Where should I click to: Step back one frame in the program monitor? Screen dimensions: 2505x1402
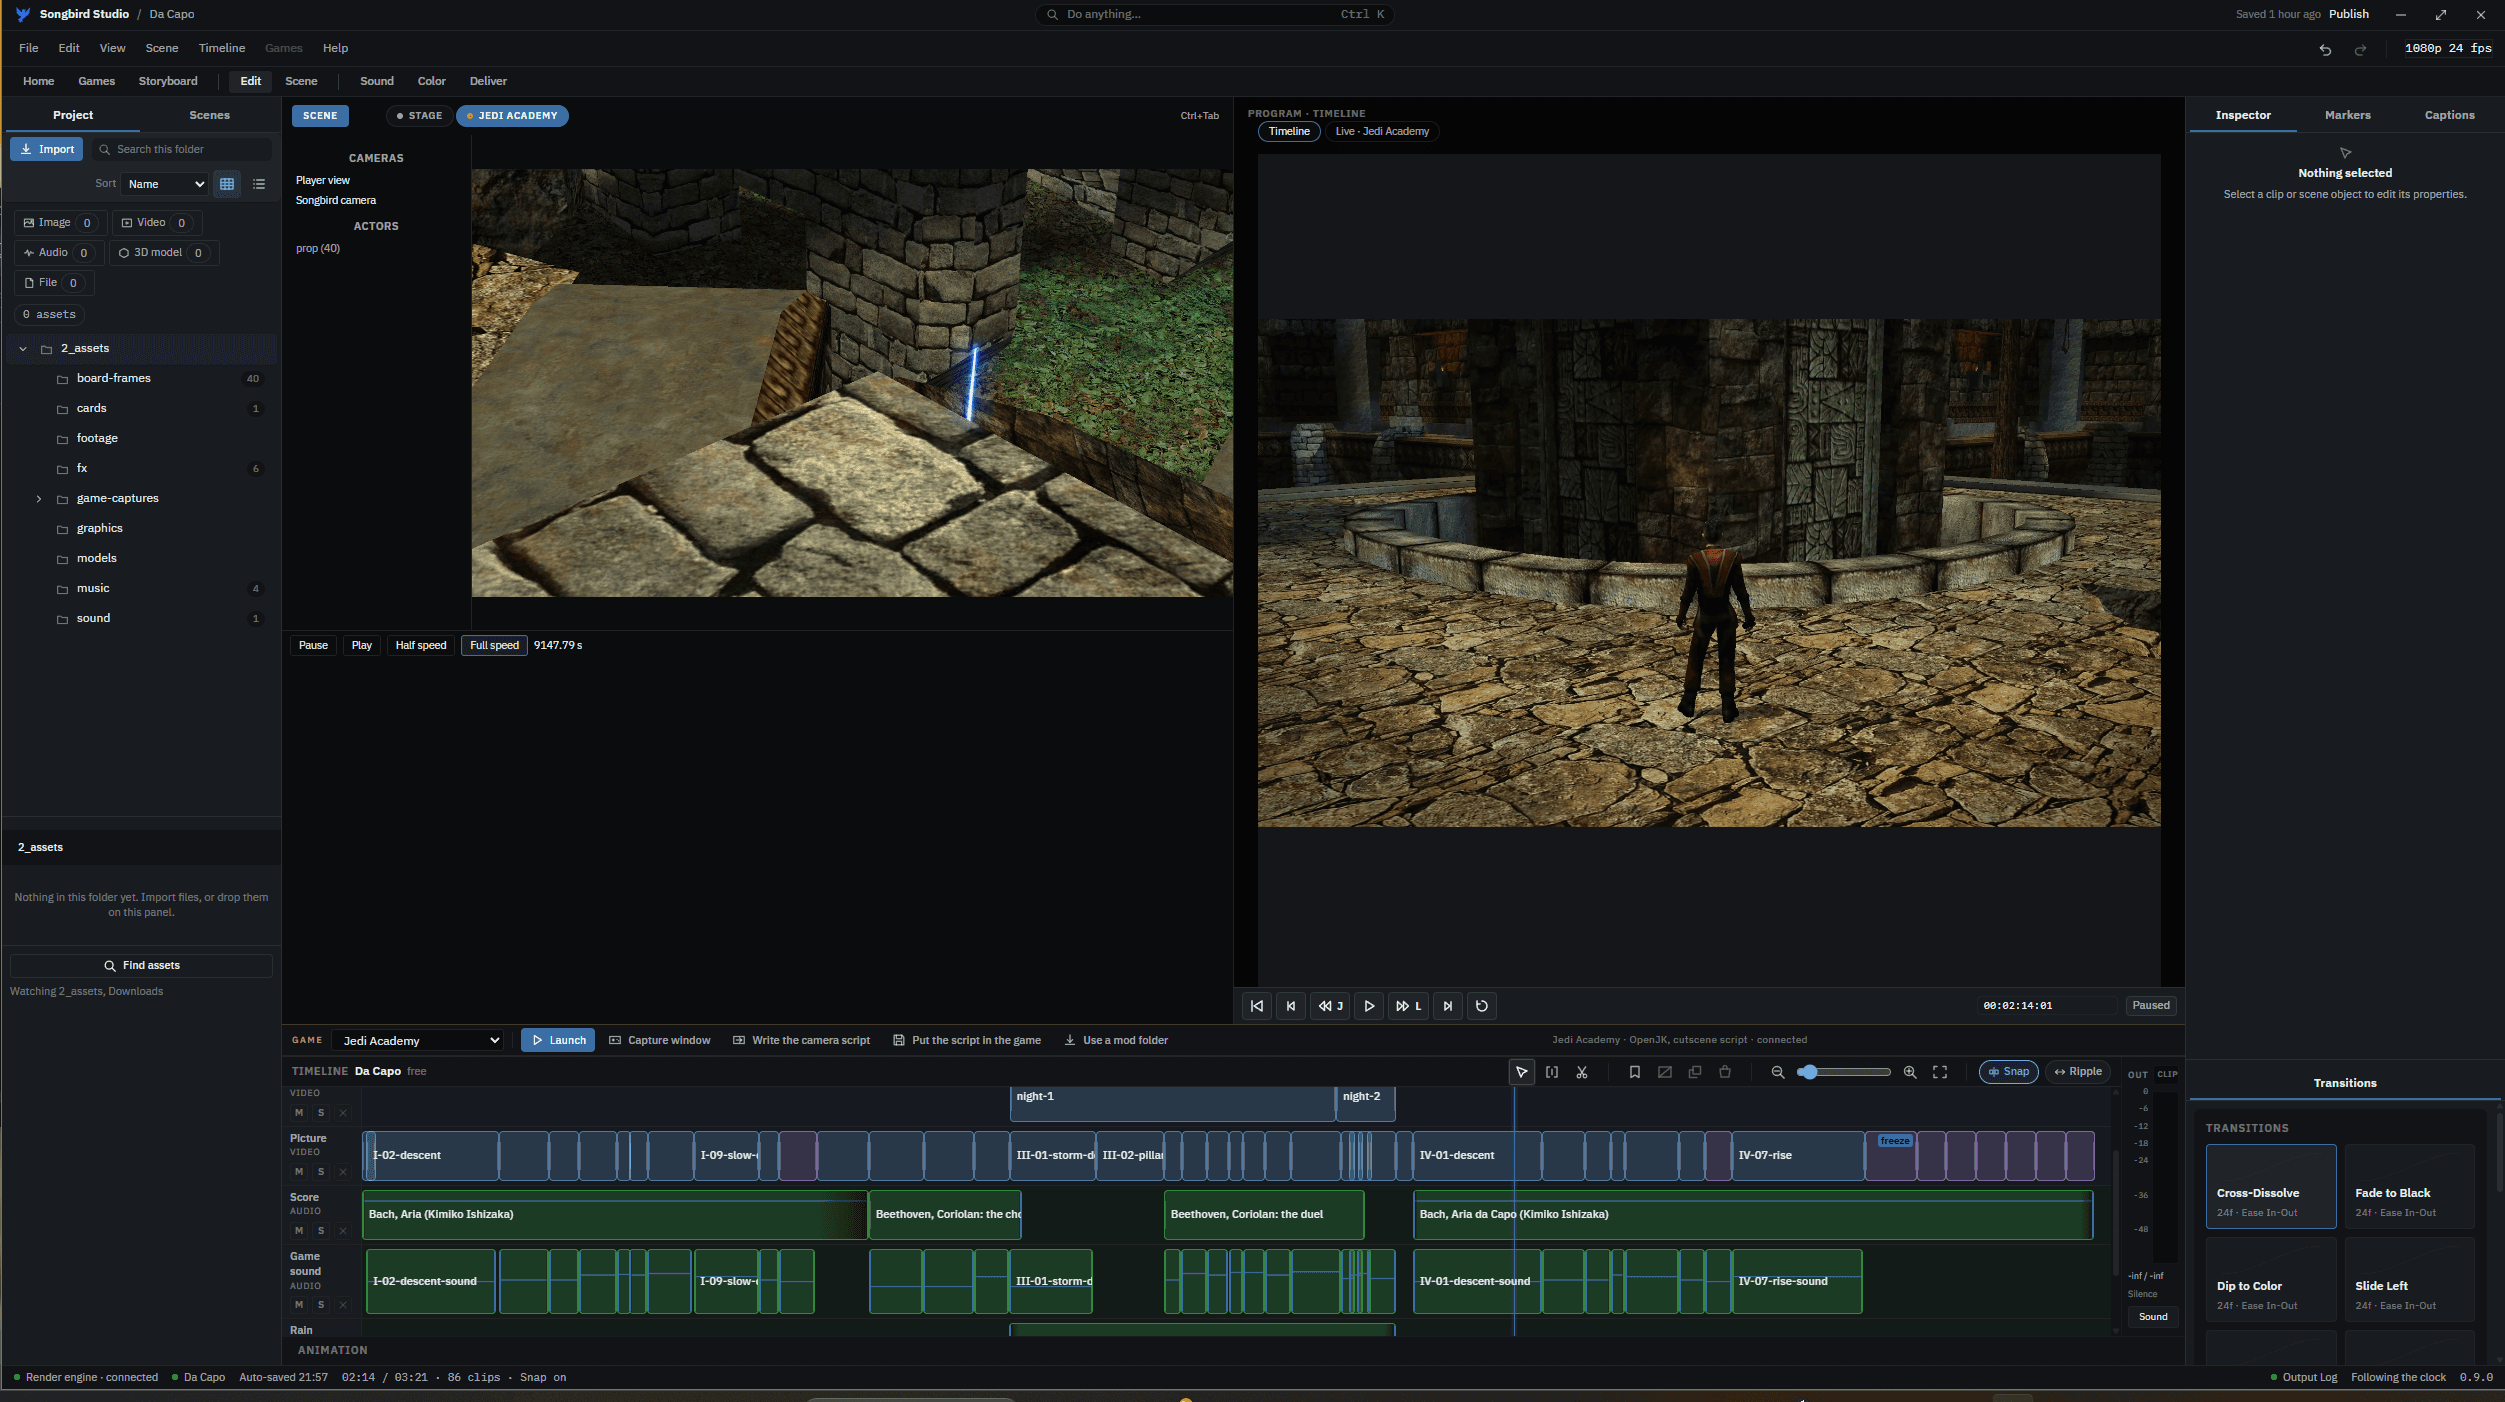tap(1291, 1006)
